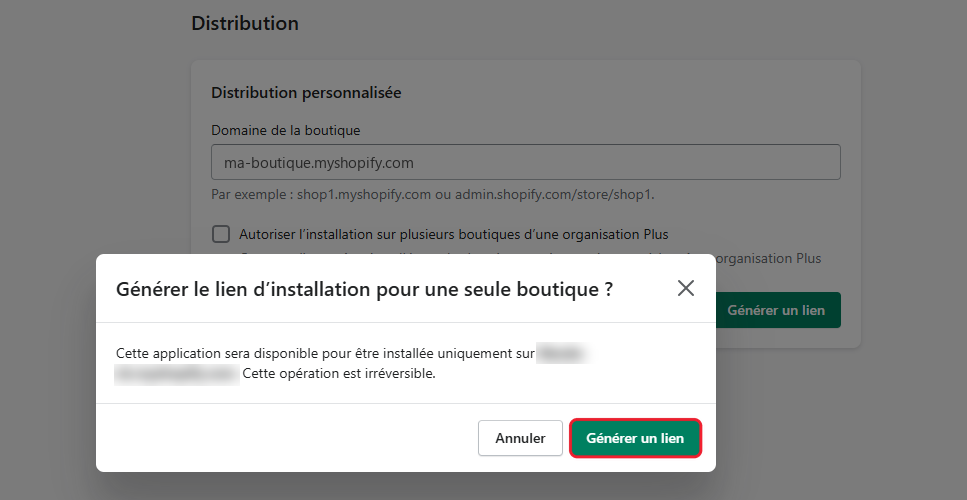Click Générer un lien on Distribution card

[x=778, y=310]
